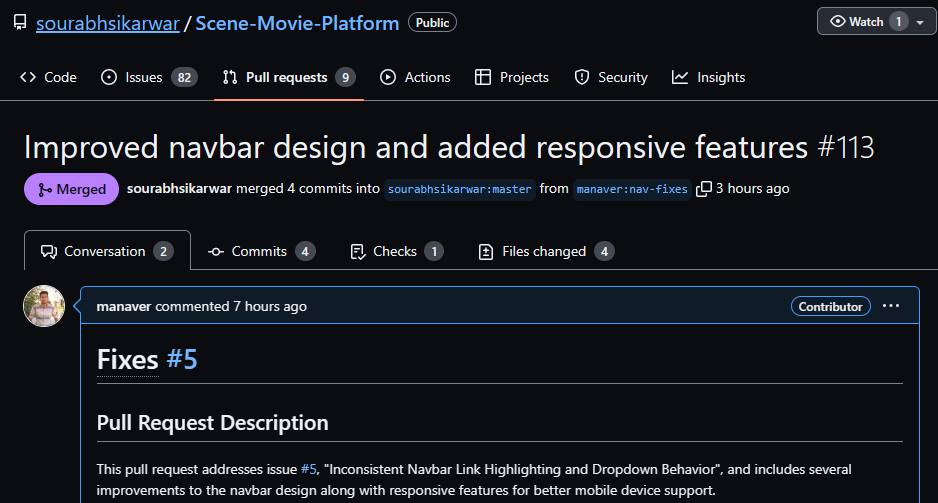Click the Projects table icon
938x503 pixels.
point(483,77)
